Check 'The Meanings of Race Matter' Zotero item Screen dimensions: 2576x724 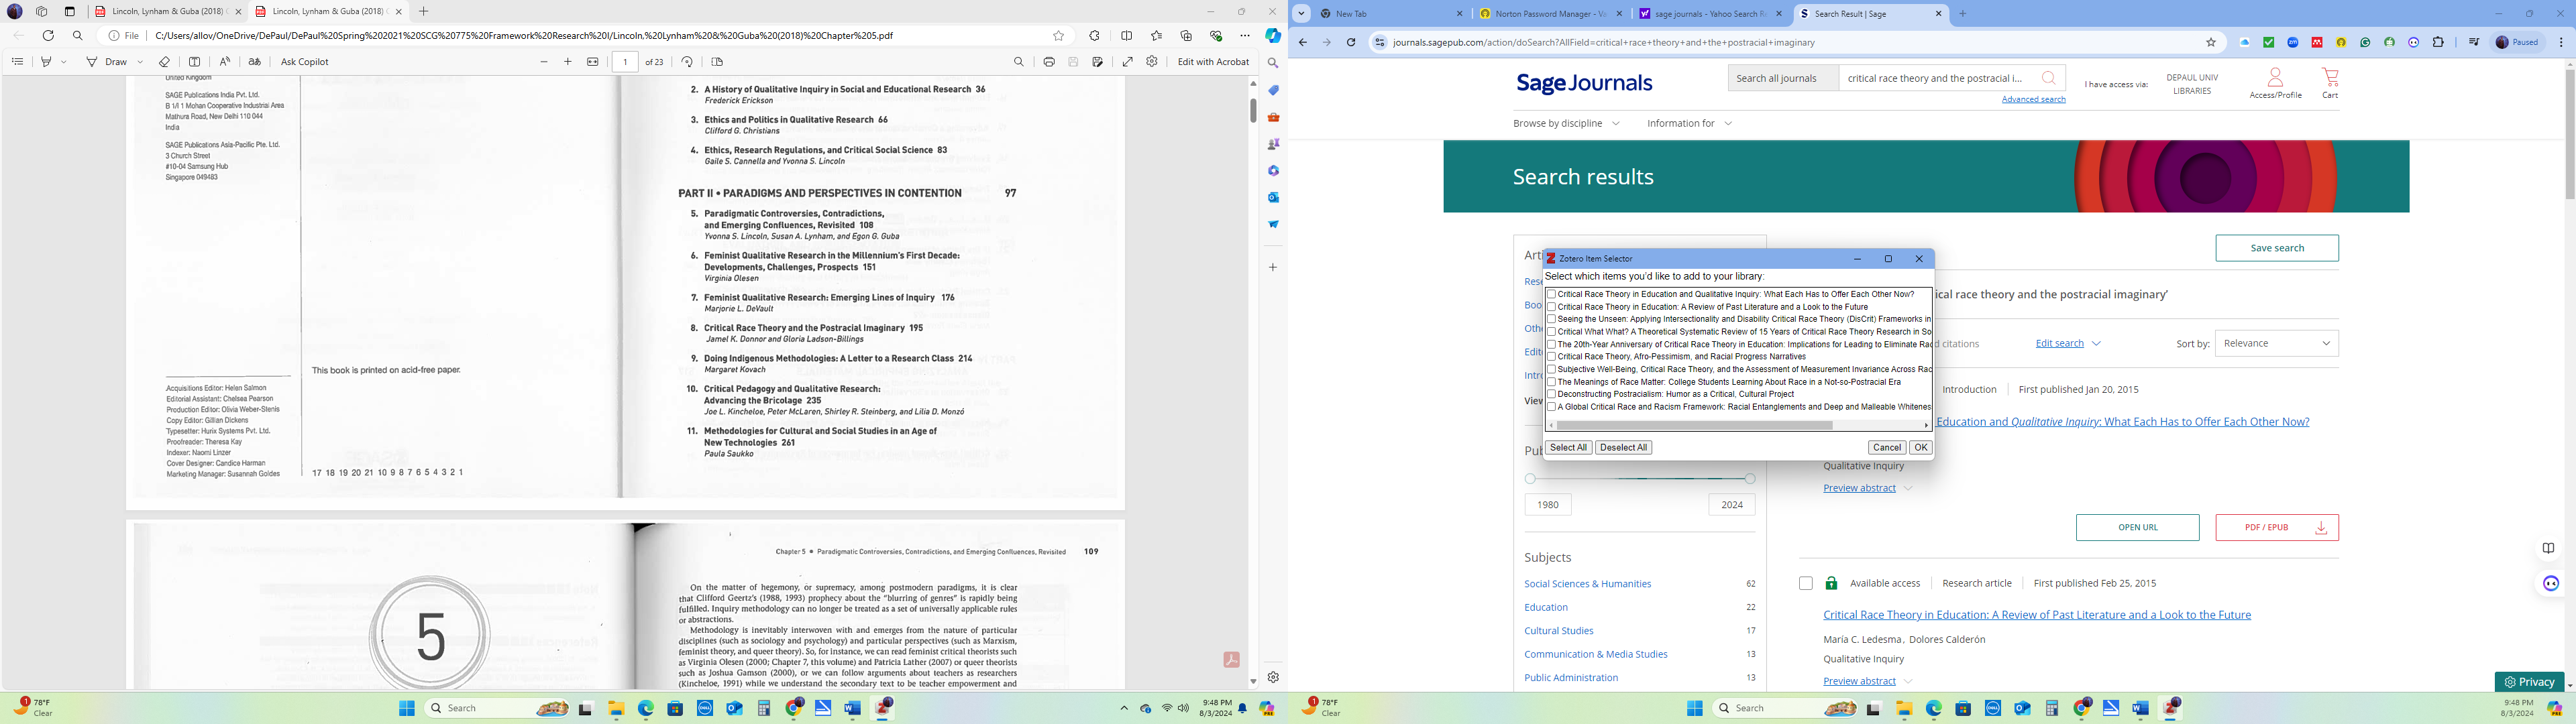(1551, 382)
